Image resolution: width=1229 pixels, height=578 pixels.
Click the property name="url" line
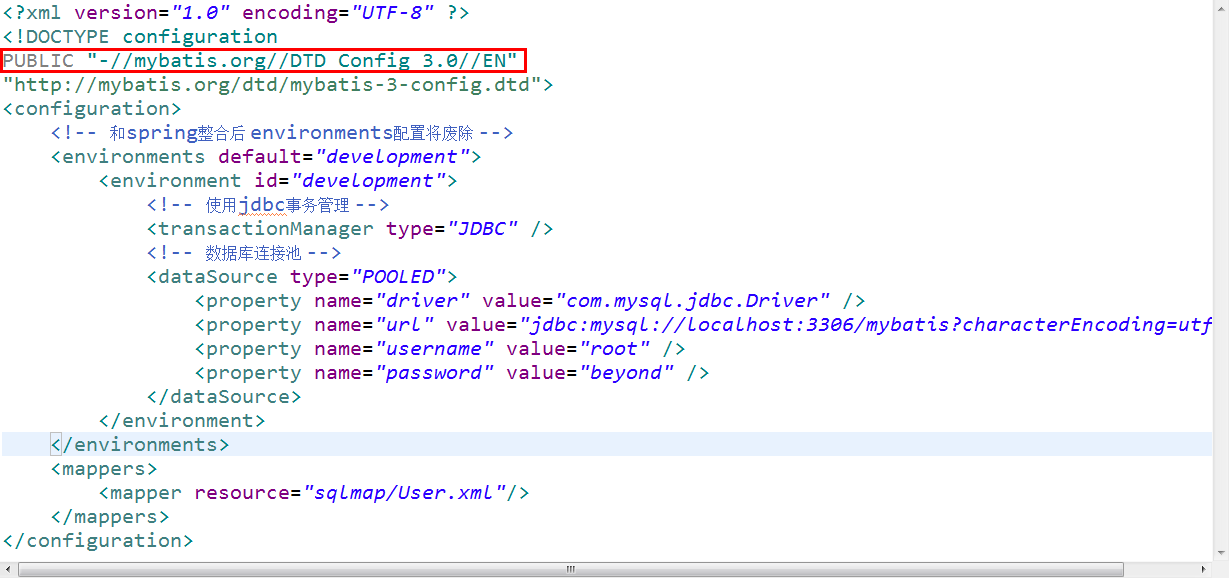tap(703, 325)
